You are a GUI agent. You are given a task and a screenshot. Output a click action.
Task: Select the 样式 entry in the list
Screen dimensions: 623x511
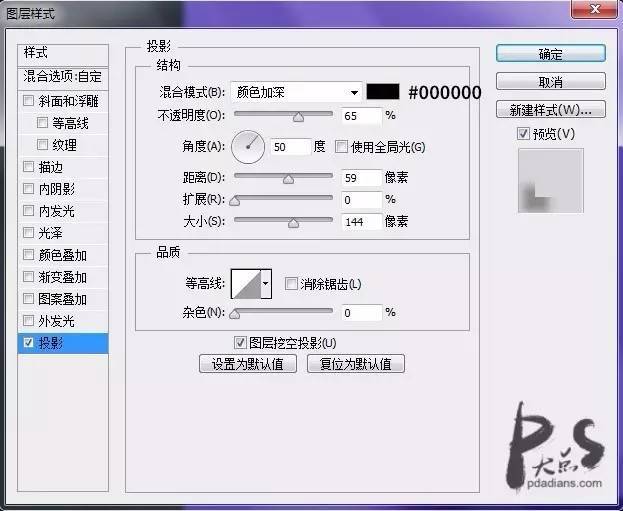pos(63,53)
